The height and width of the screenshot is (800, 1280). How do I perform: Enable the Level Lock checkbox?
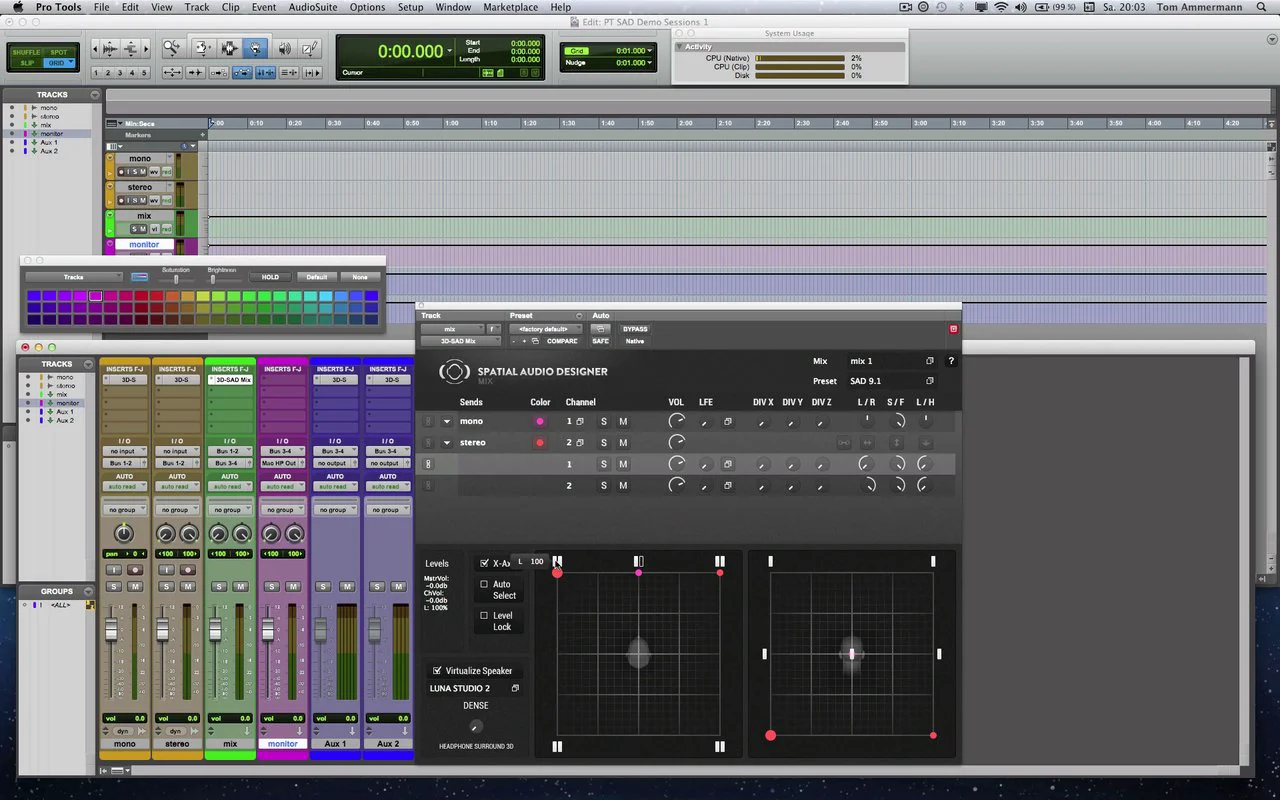tap(485, 616)
